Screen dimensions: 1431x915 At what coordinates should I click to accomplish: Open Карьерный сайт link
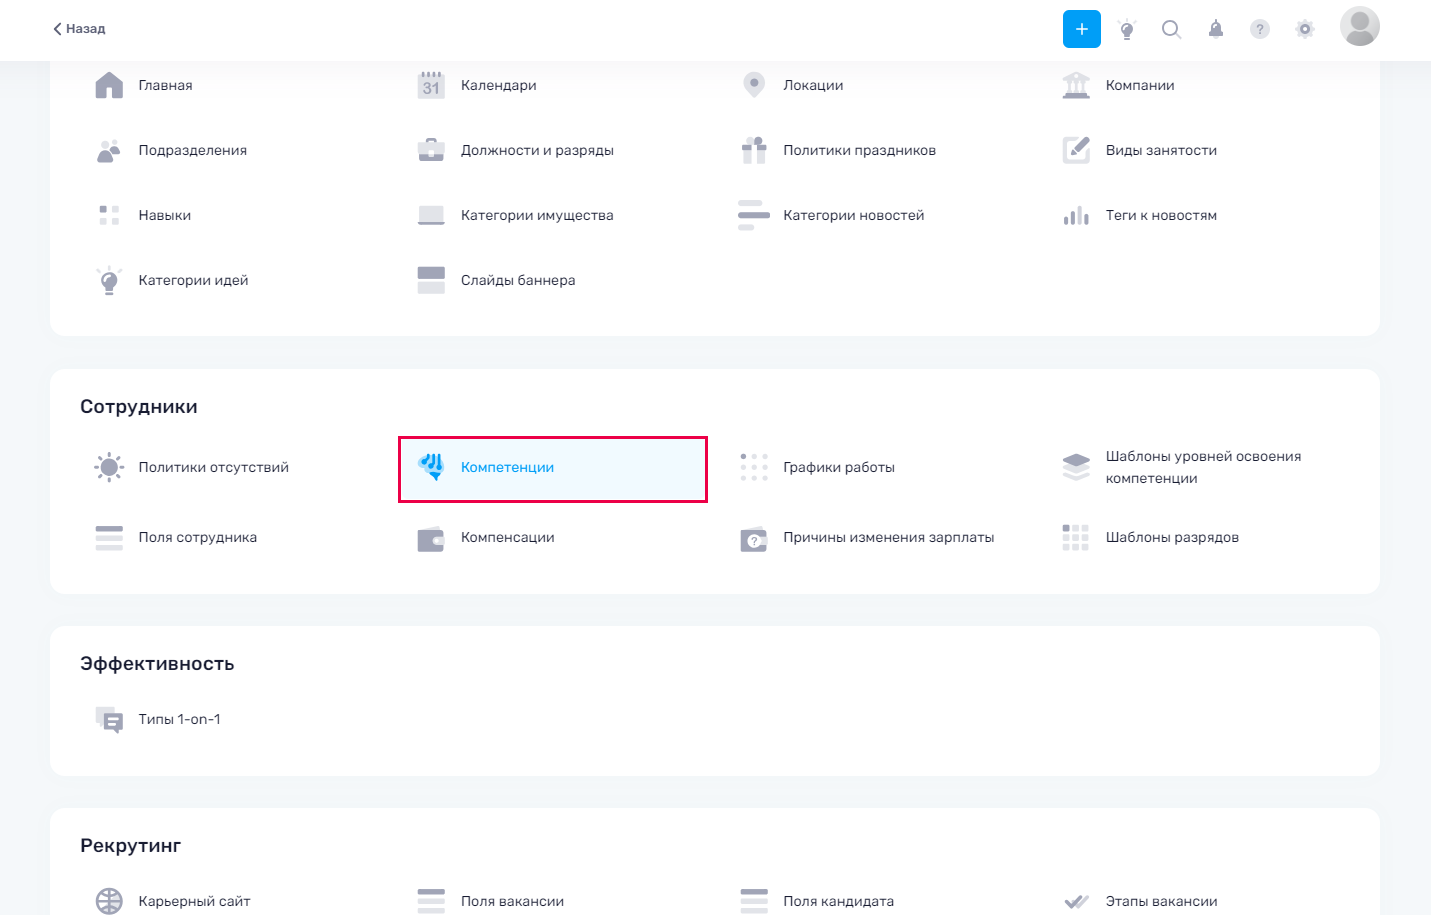coord(194,901)
